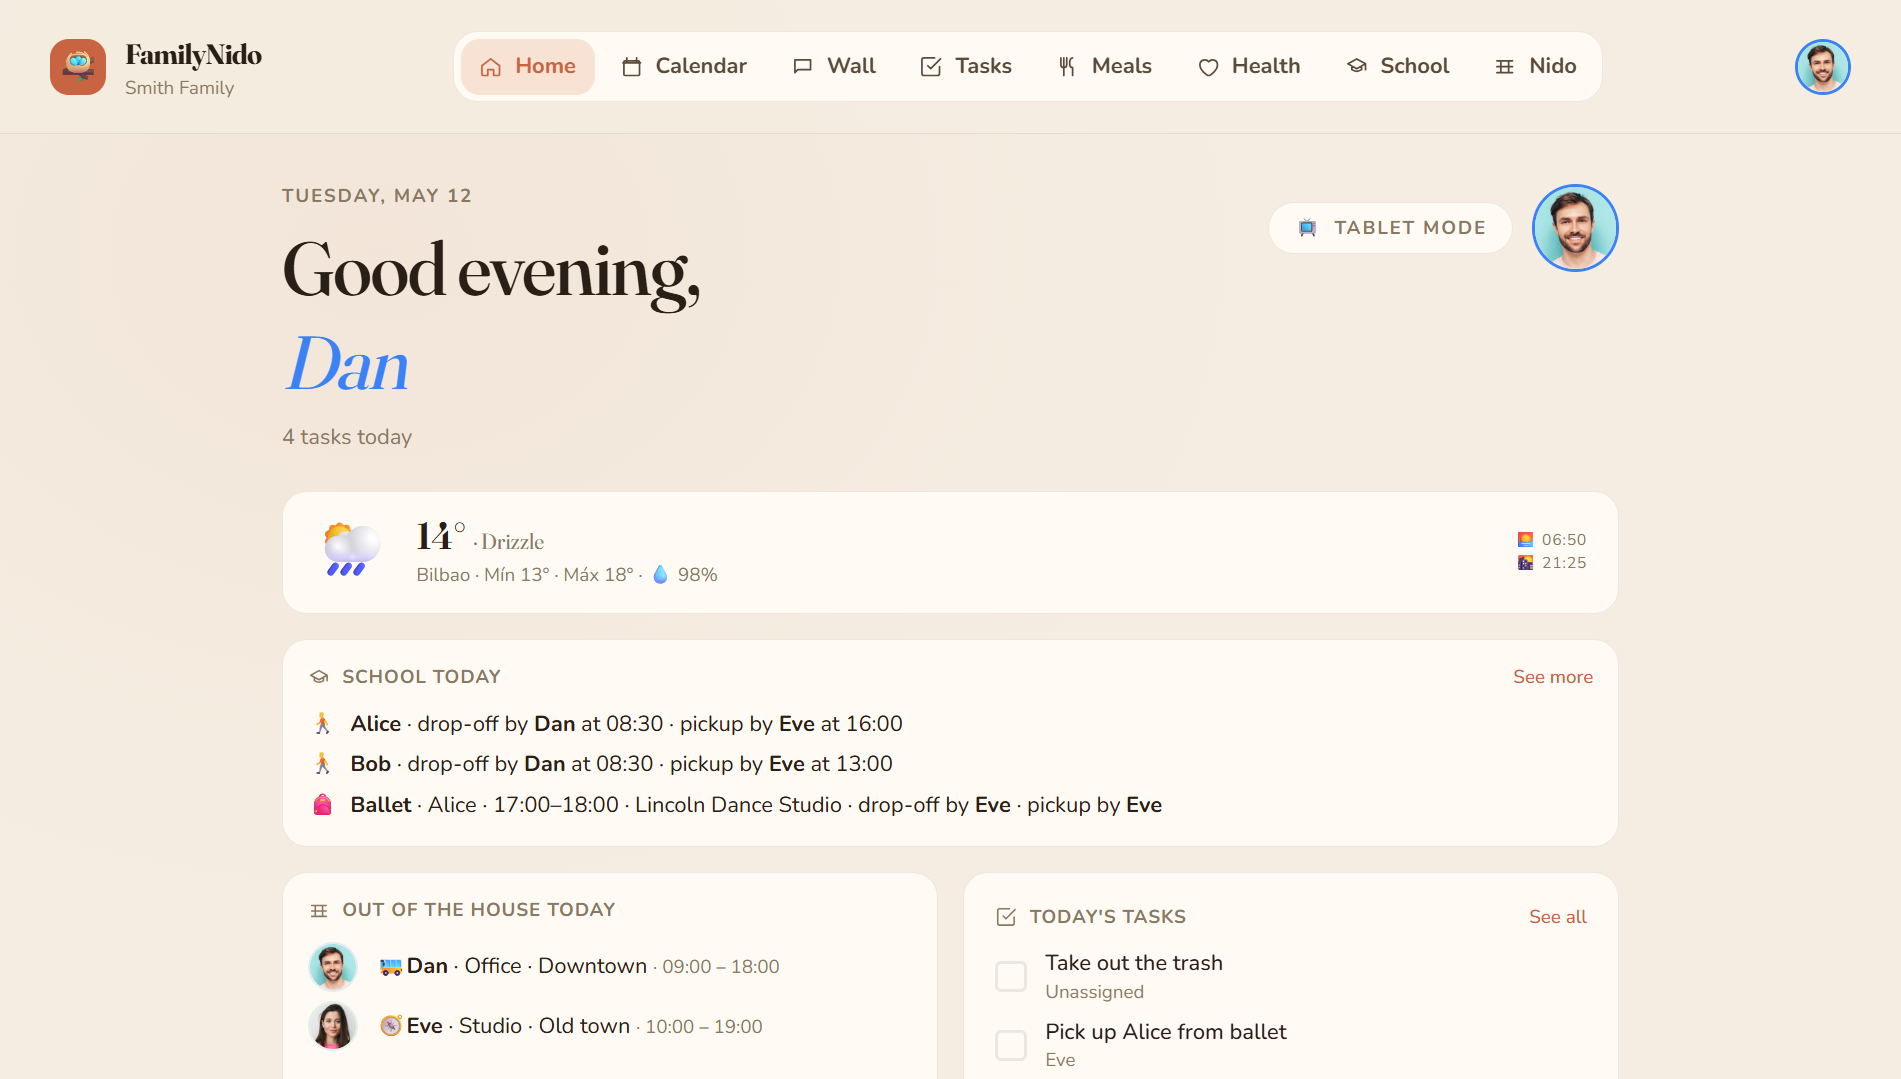Screen dimensions: 1901x1079
Task: Click the School graduation cap icon in navigation
Action: [1356, 66]
